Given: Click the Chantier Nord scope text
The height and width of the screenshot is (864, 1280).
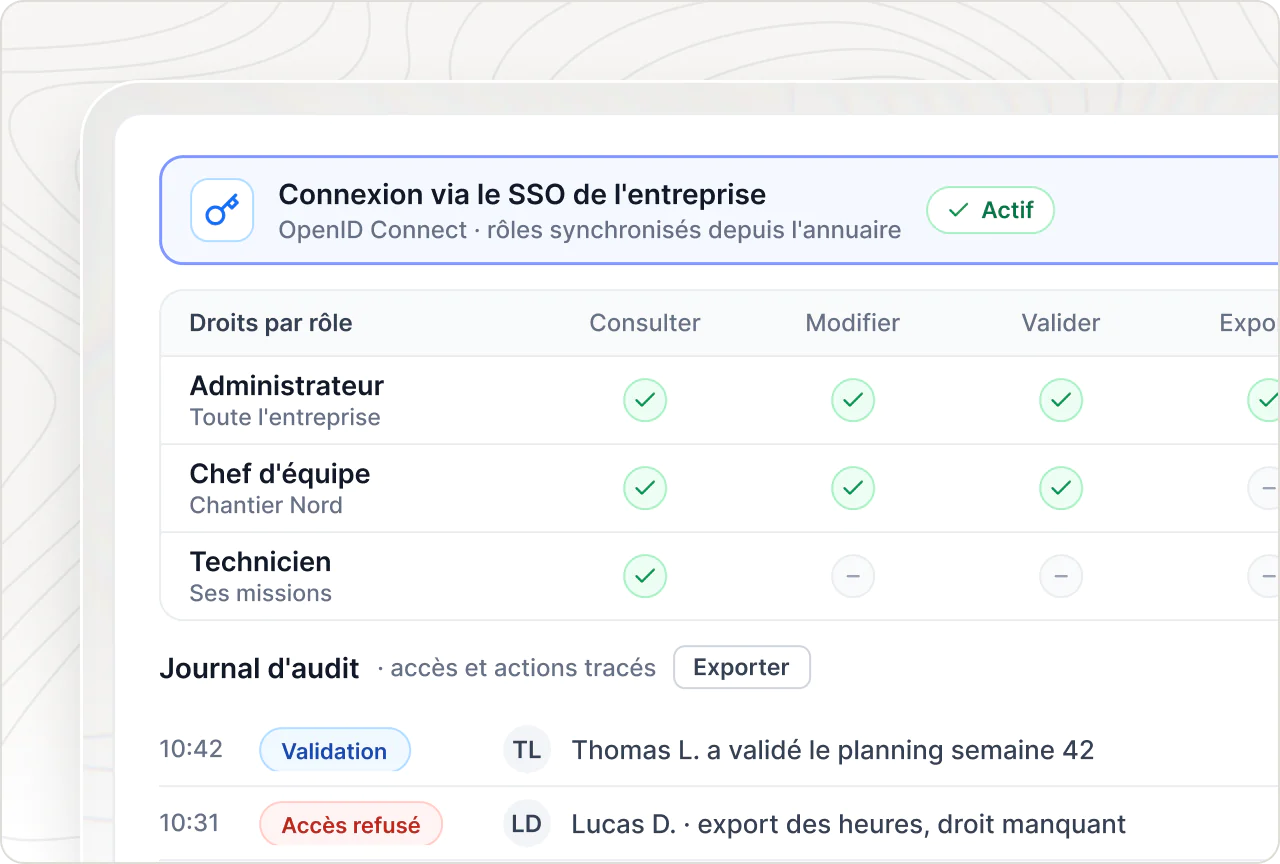Looking at the screenshot, I should pyautogui.click(x=266, y=505).
